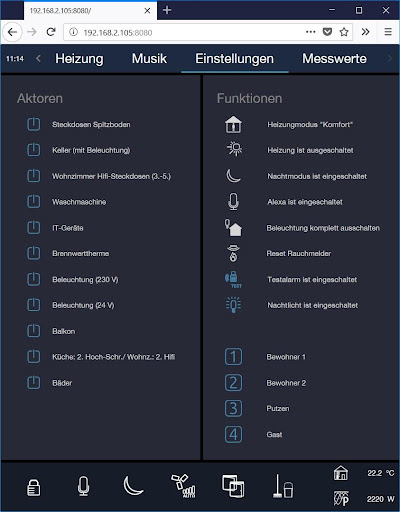
Task: Click the broom and bucket cleaning icon
Action: click(x=283, y=486)
